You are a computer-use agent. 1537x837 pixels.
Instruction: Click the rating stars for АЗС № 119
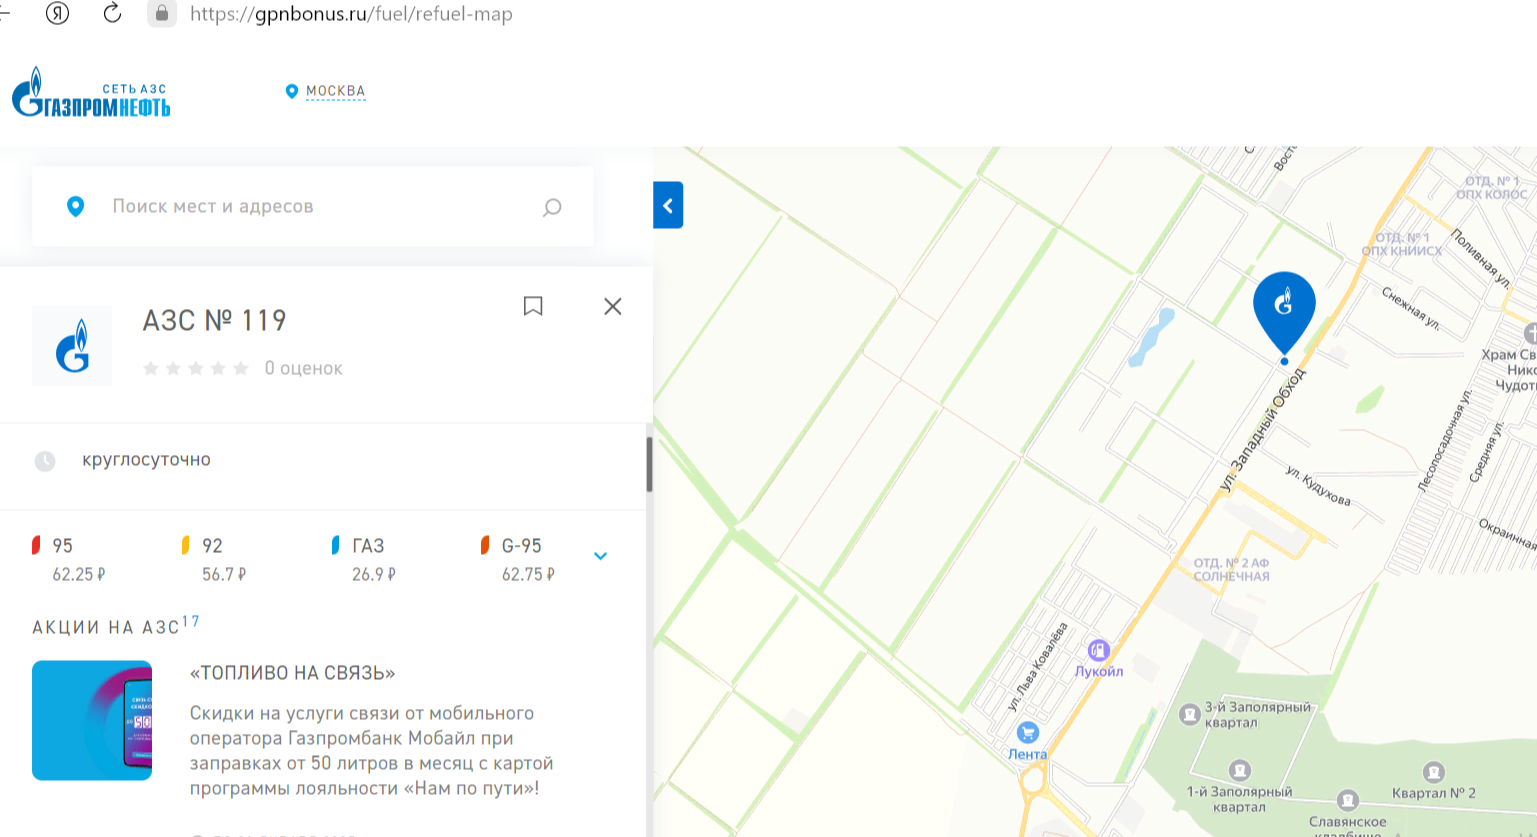(x=196, y=369)
